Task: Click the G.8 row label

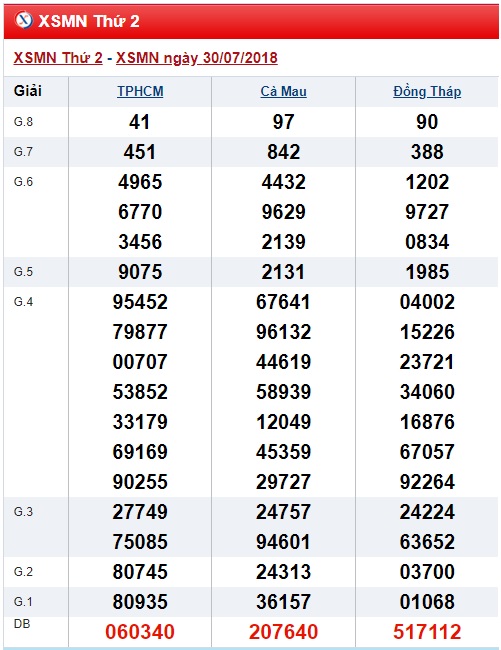Action: 23,122
